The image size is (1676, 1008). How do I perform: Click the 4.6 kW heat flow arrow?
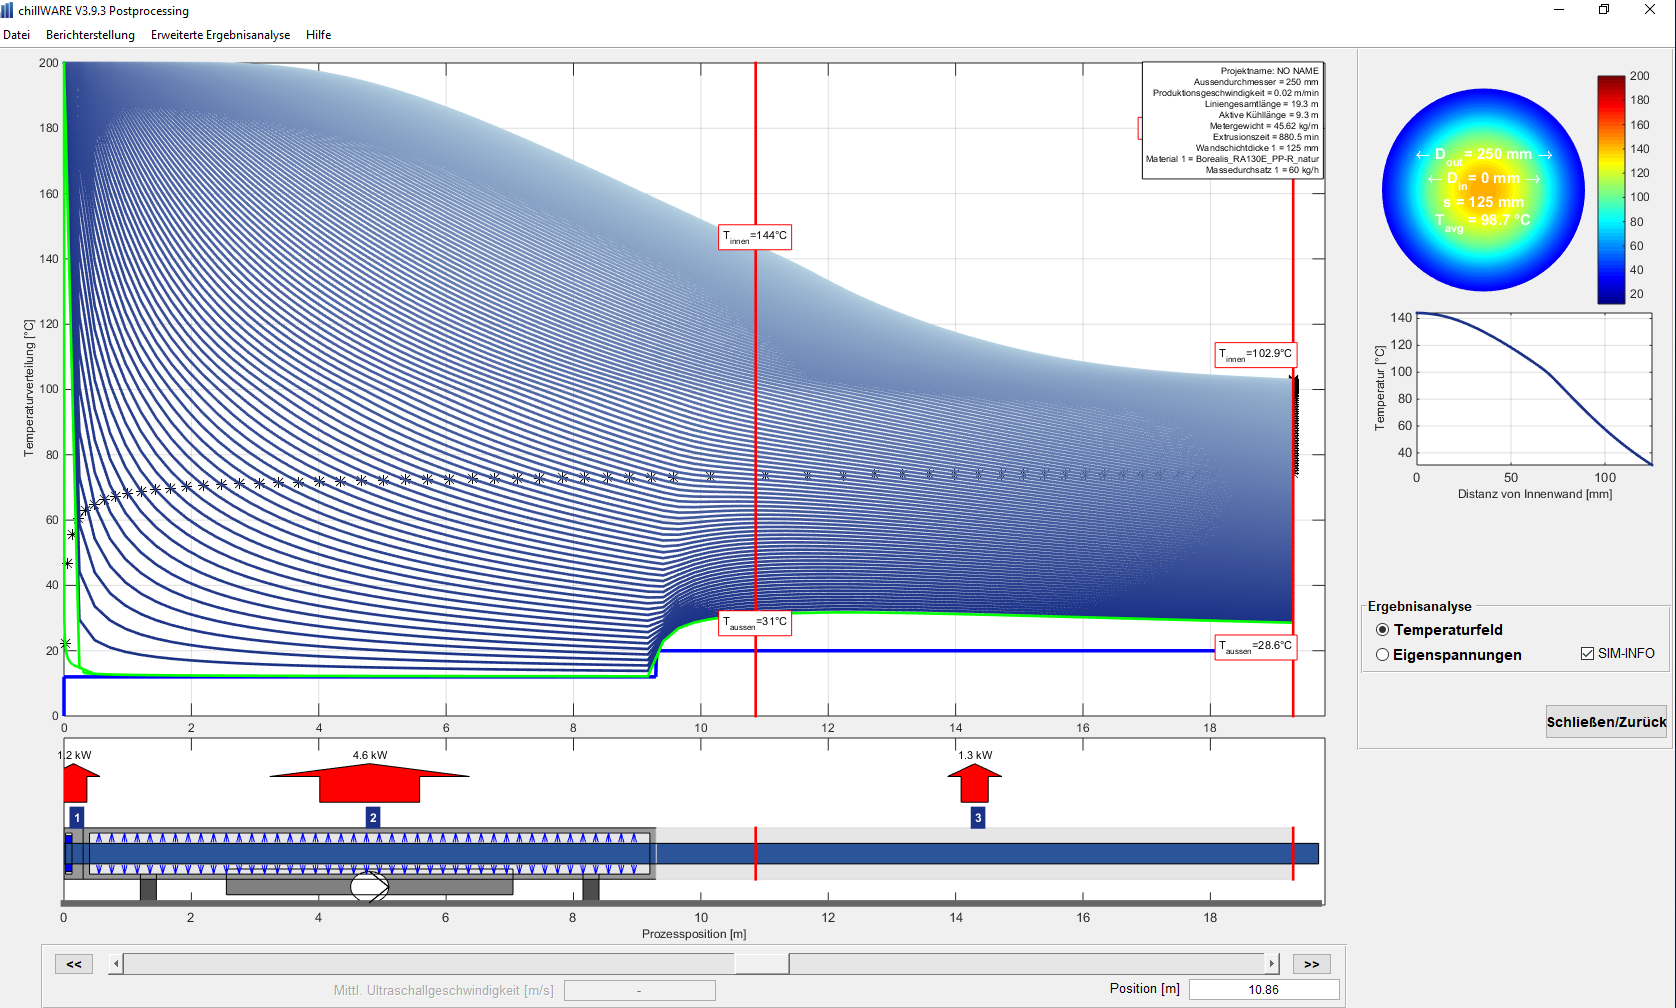(369, 783)
